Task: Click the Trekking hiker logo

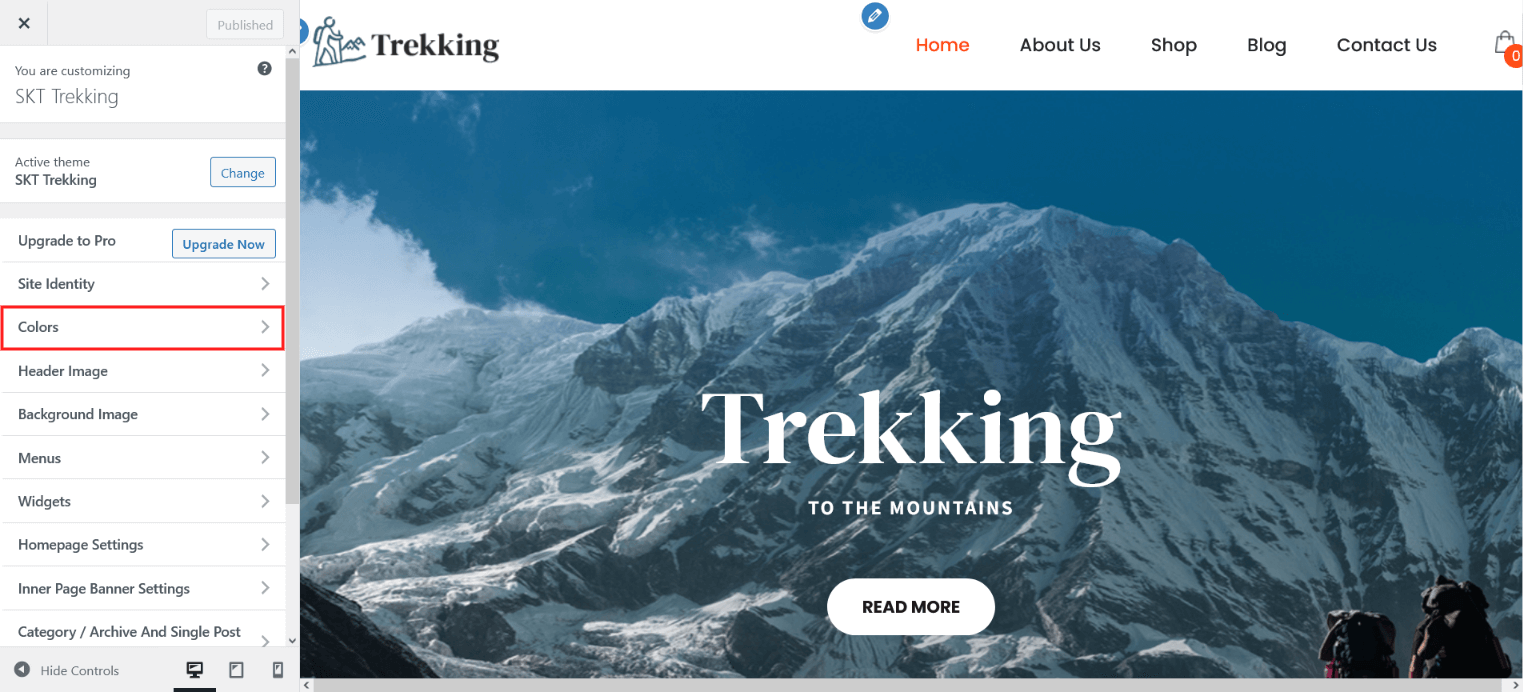Action: click(405, 43)
